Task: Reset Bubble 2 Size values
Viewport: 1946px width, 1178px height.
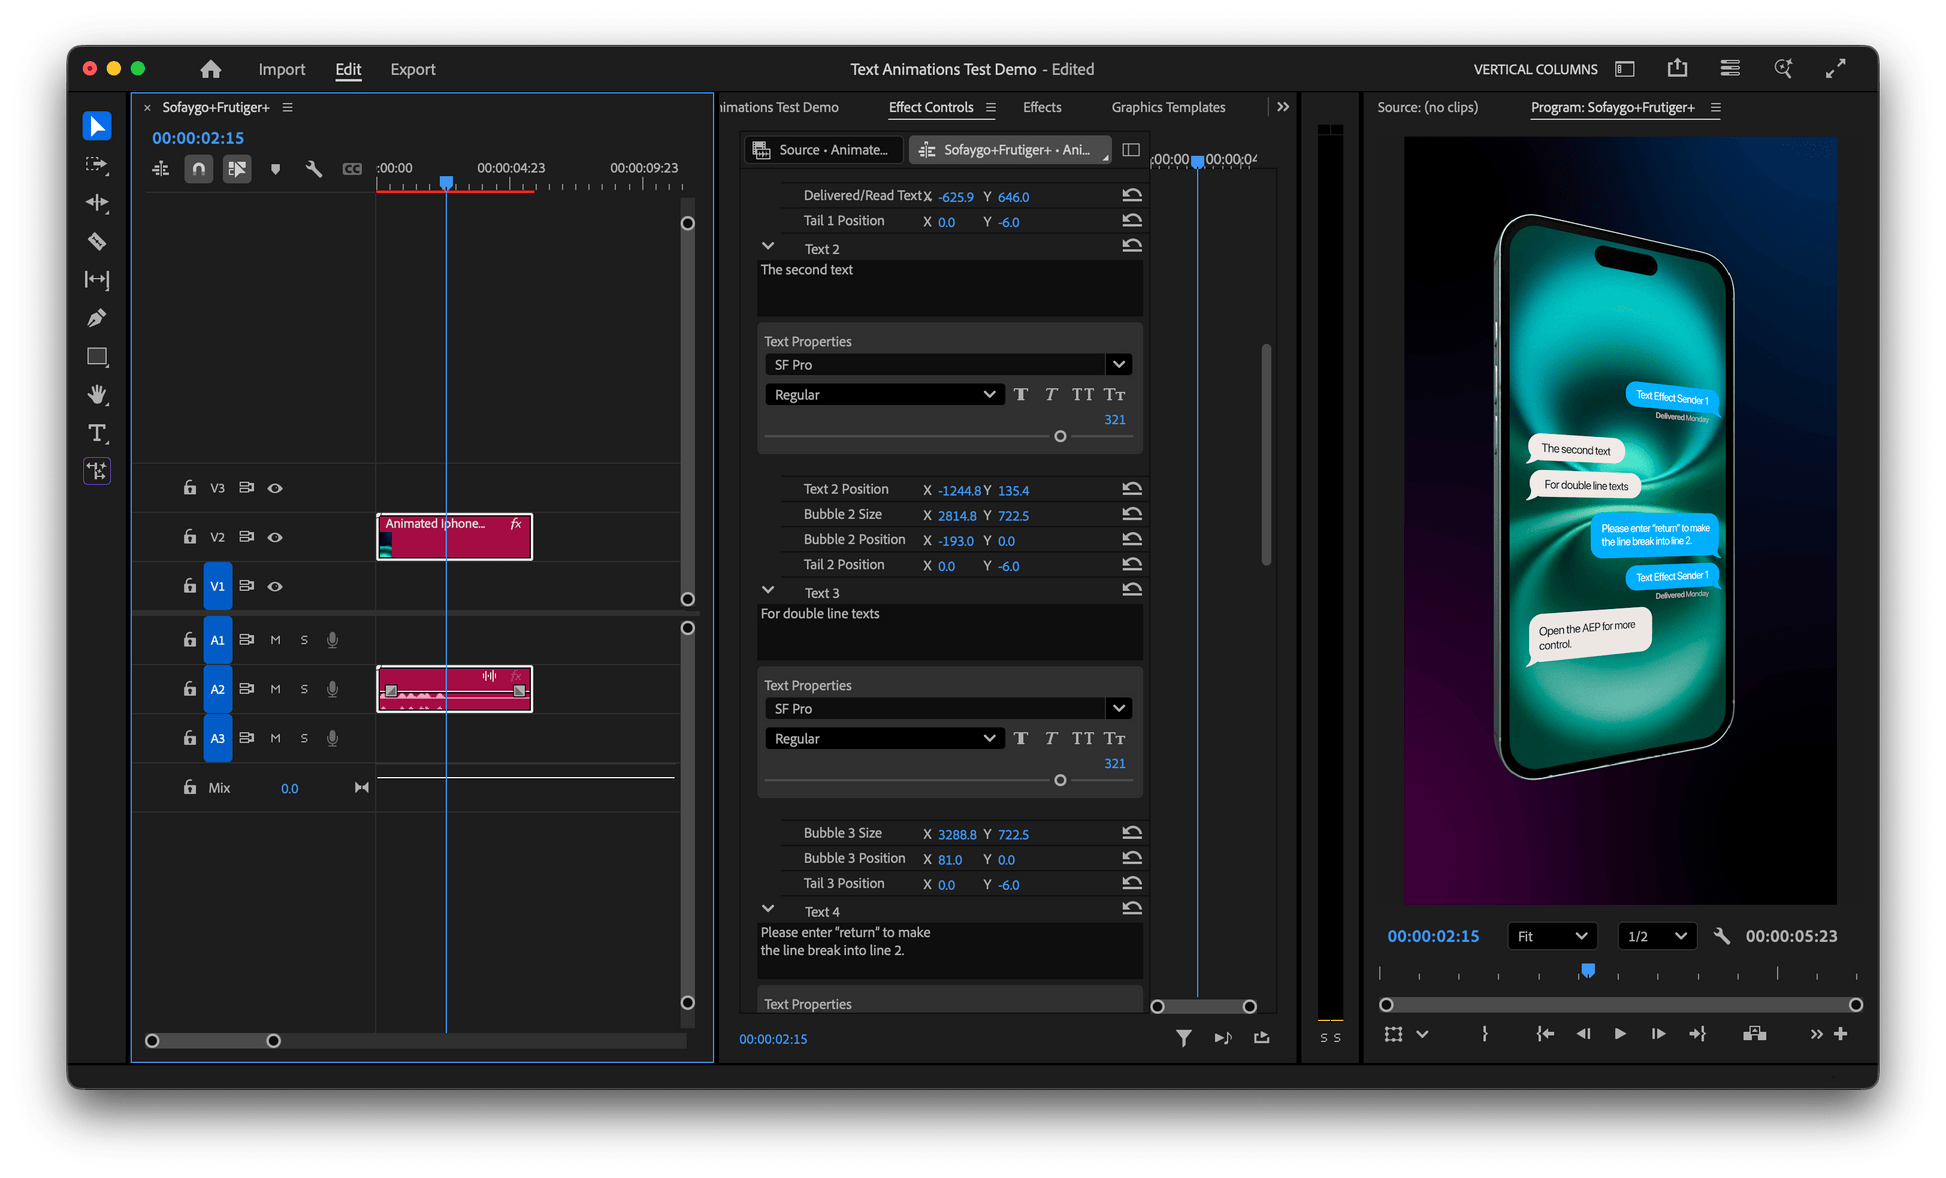Action: click(1131, 514)
